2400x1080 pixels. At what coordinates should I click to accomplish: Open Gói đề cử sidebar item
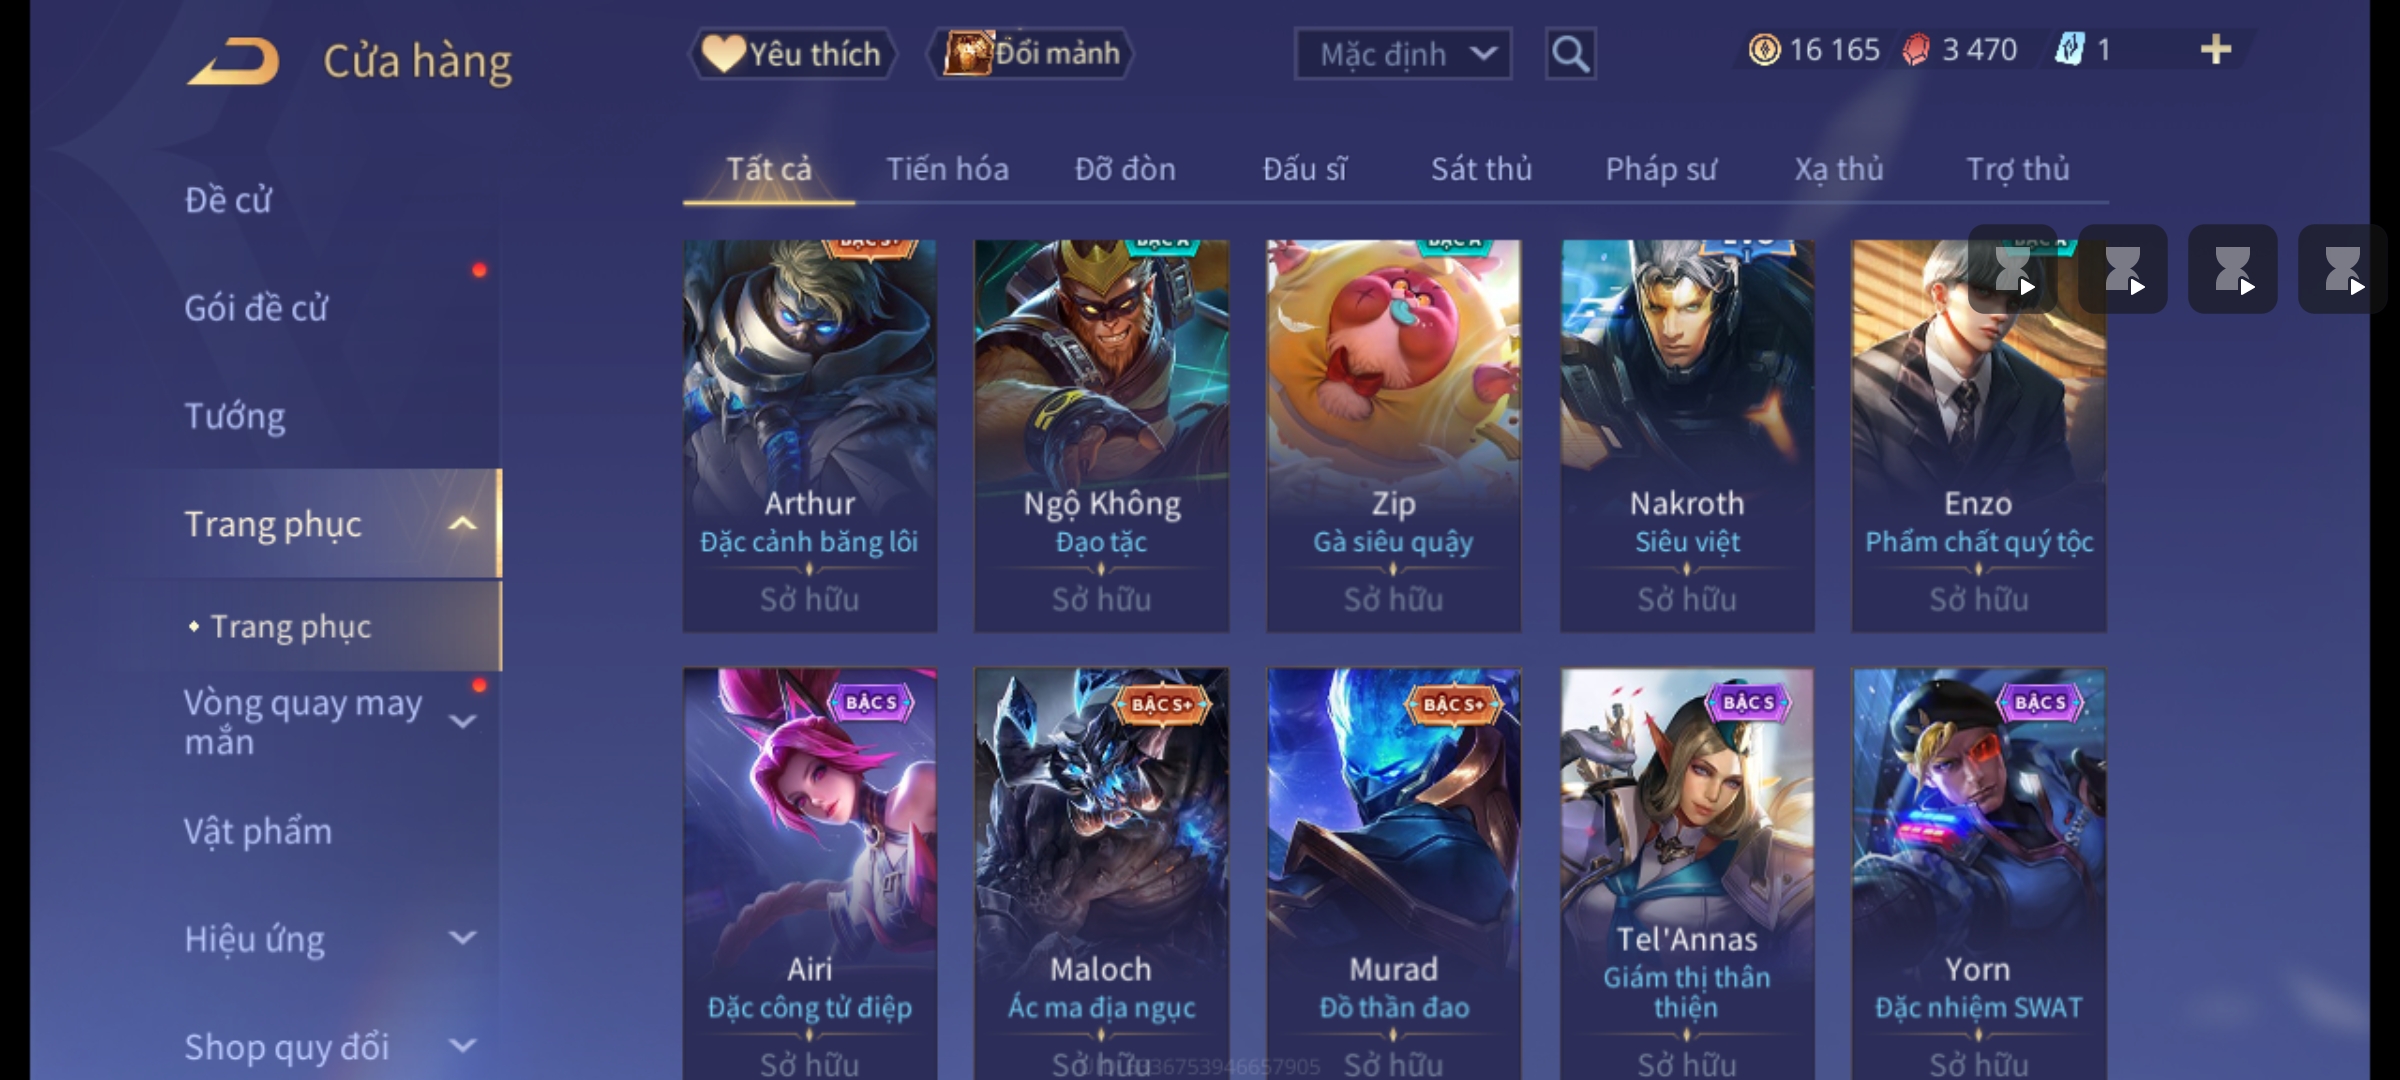click(256, 308)
